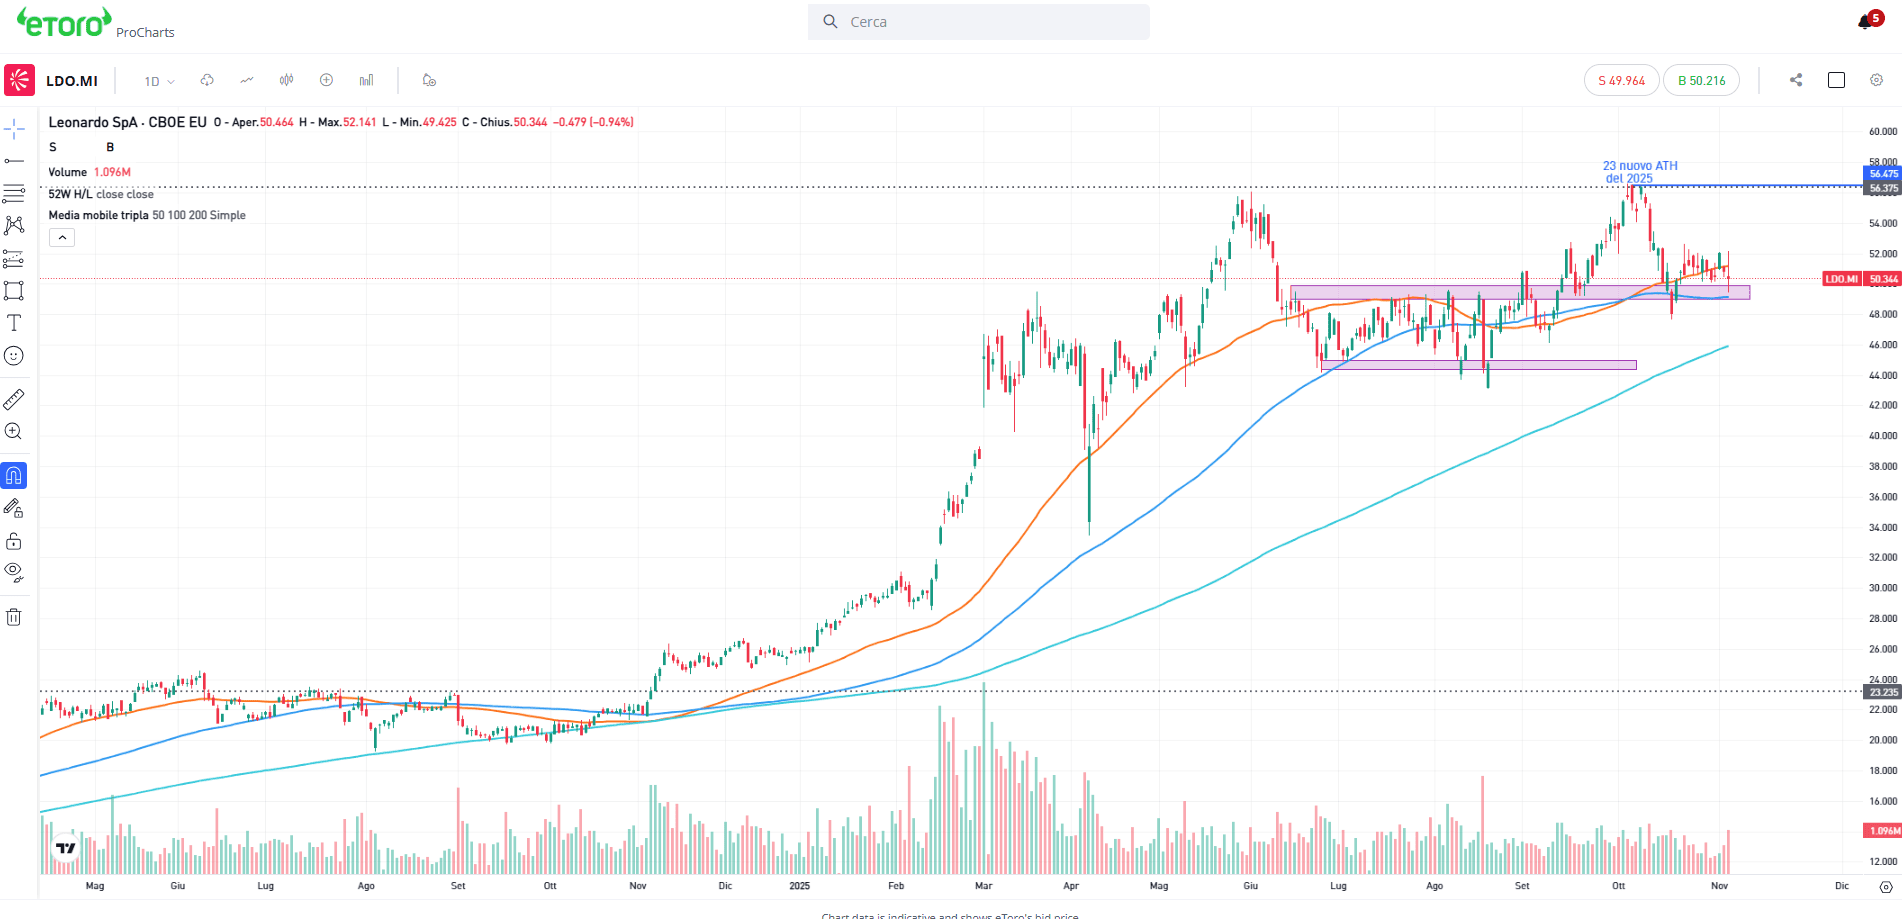Image resolution: width=1902 pixels, height=919 pixels.
Task: Collapse the indicator legend chevron
Action: [x=62, y=238]
